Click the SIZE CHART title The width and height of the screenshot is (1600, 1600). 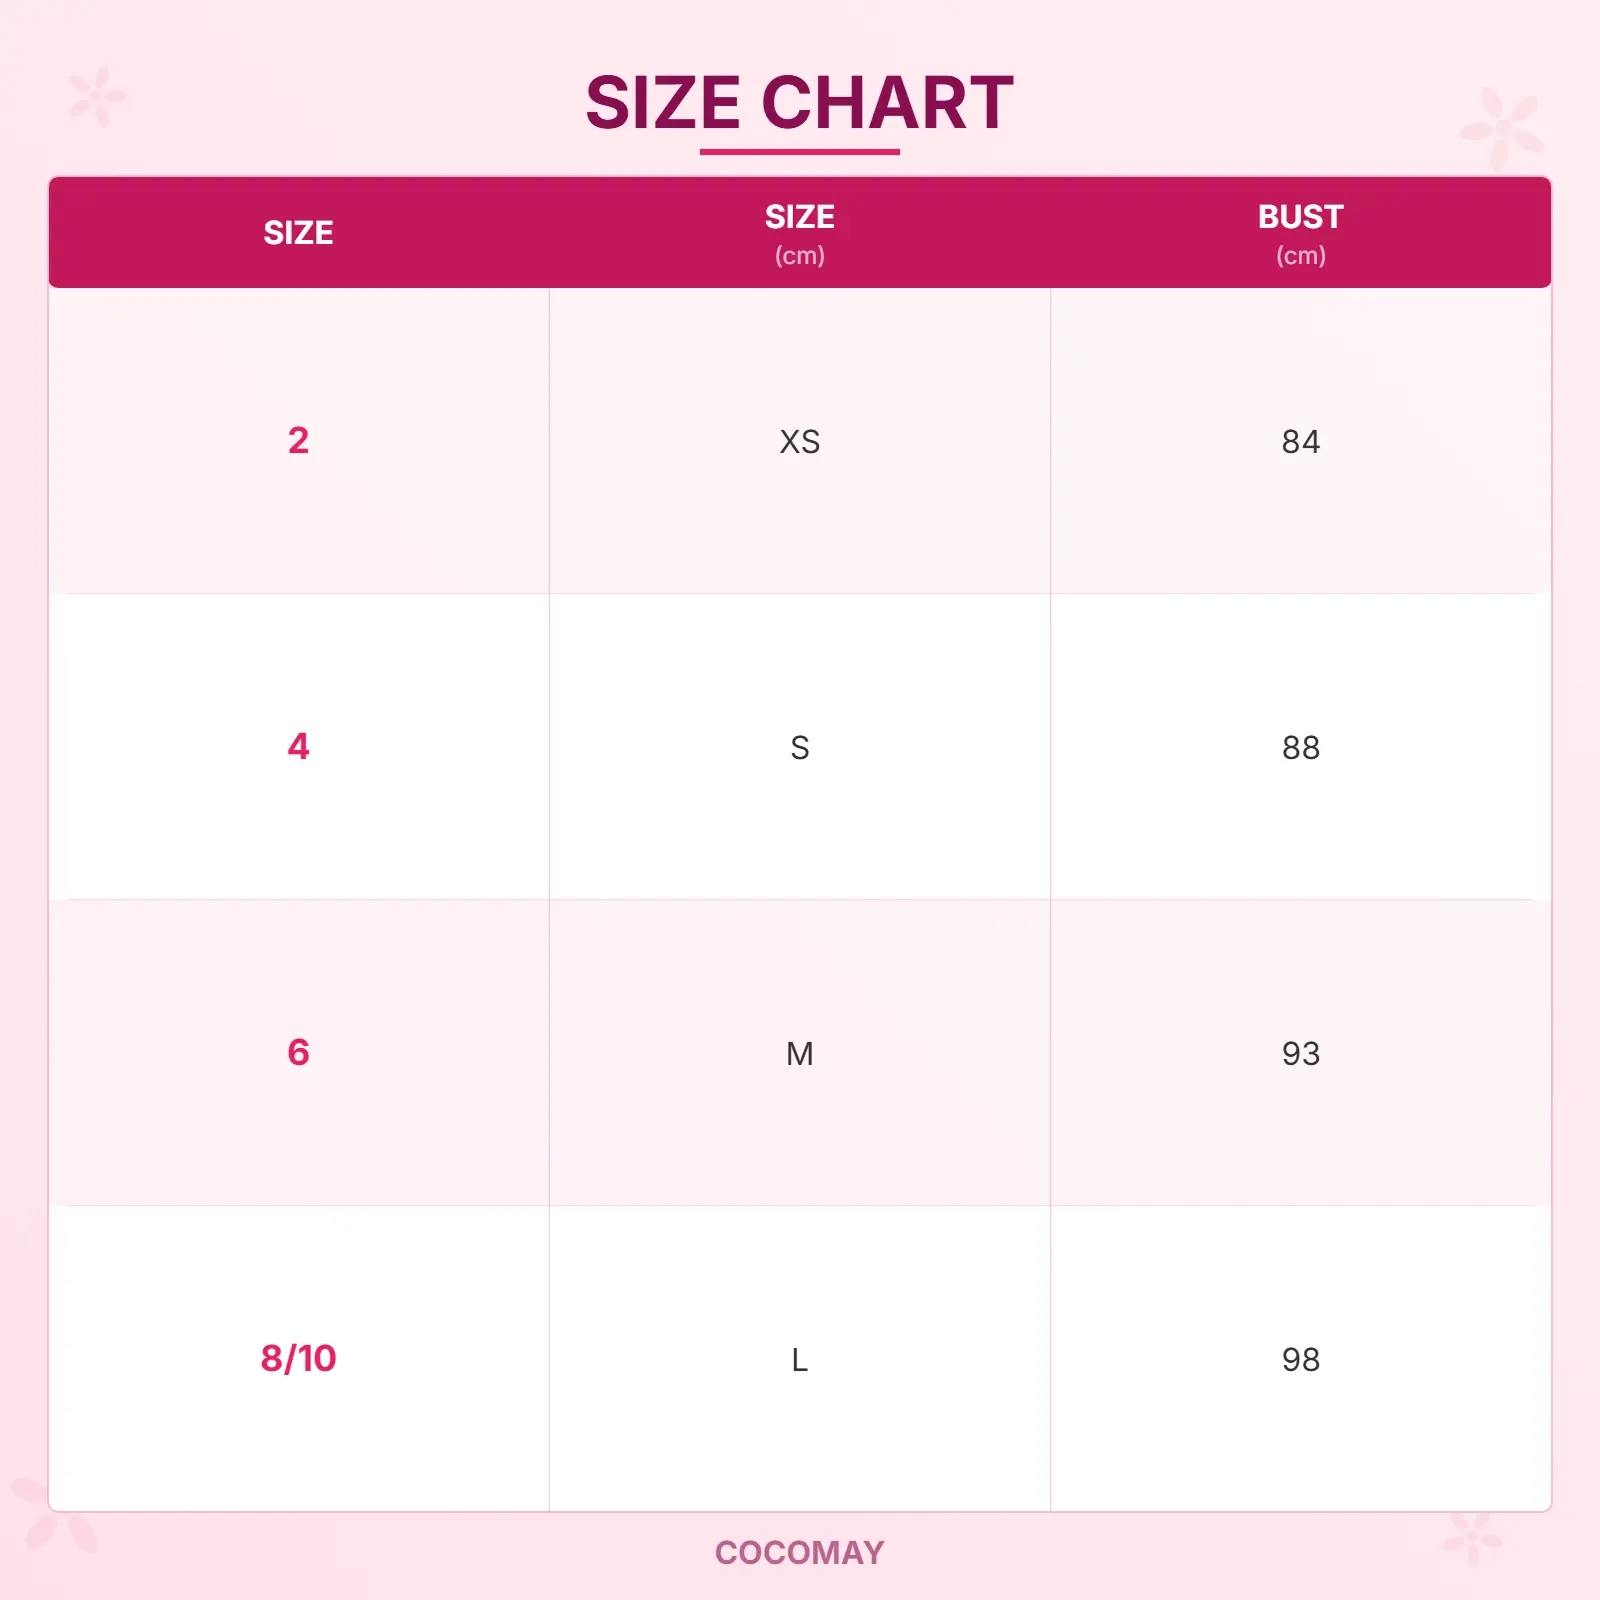coord(799,103)
